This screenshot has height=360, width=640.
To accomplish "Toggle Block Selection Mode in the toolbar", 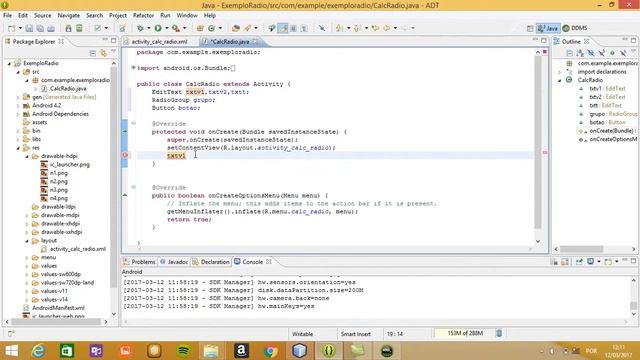I will 293,28.
